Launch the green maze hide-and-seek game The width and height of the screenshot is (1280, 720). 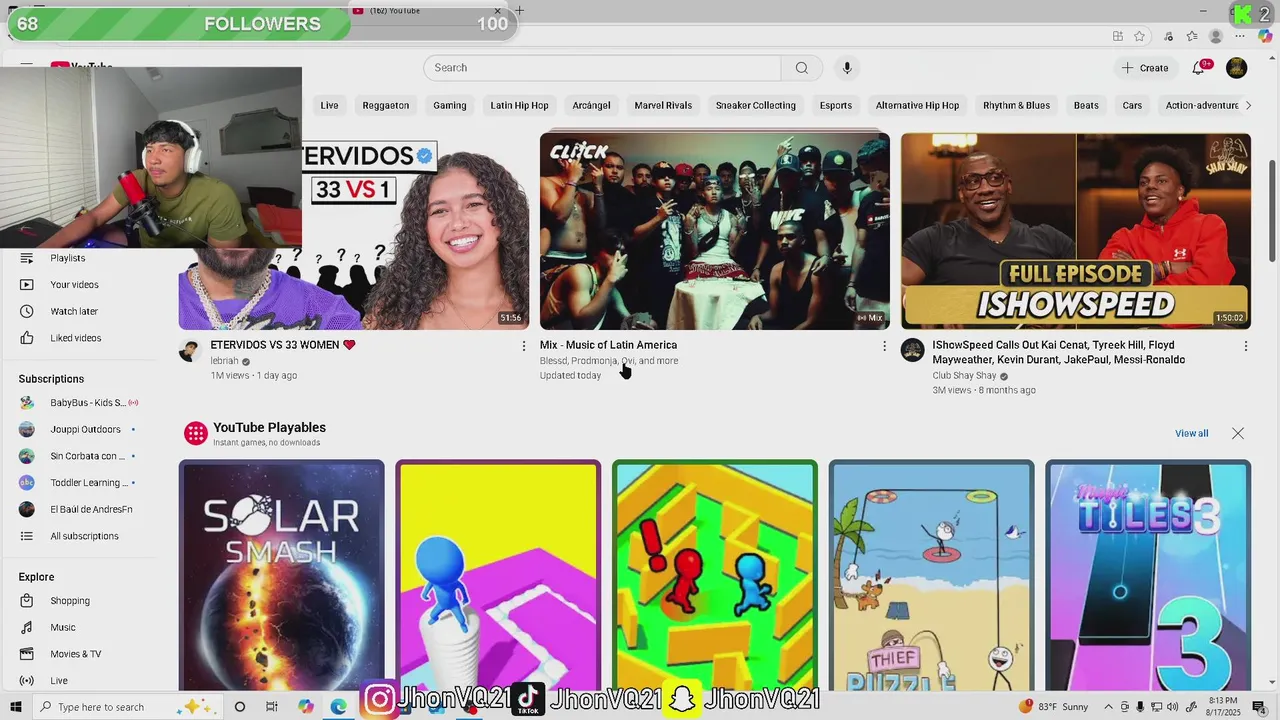click(715, 575)
